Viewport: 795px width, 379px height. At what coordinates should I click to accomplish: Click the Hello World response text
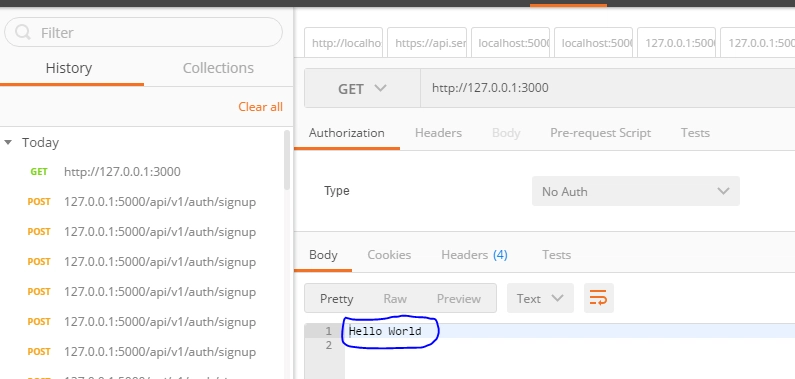[x=385, y=331]
